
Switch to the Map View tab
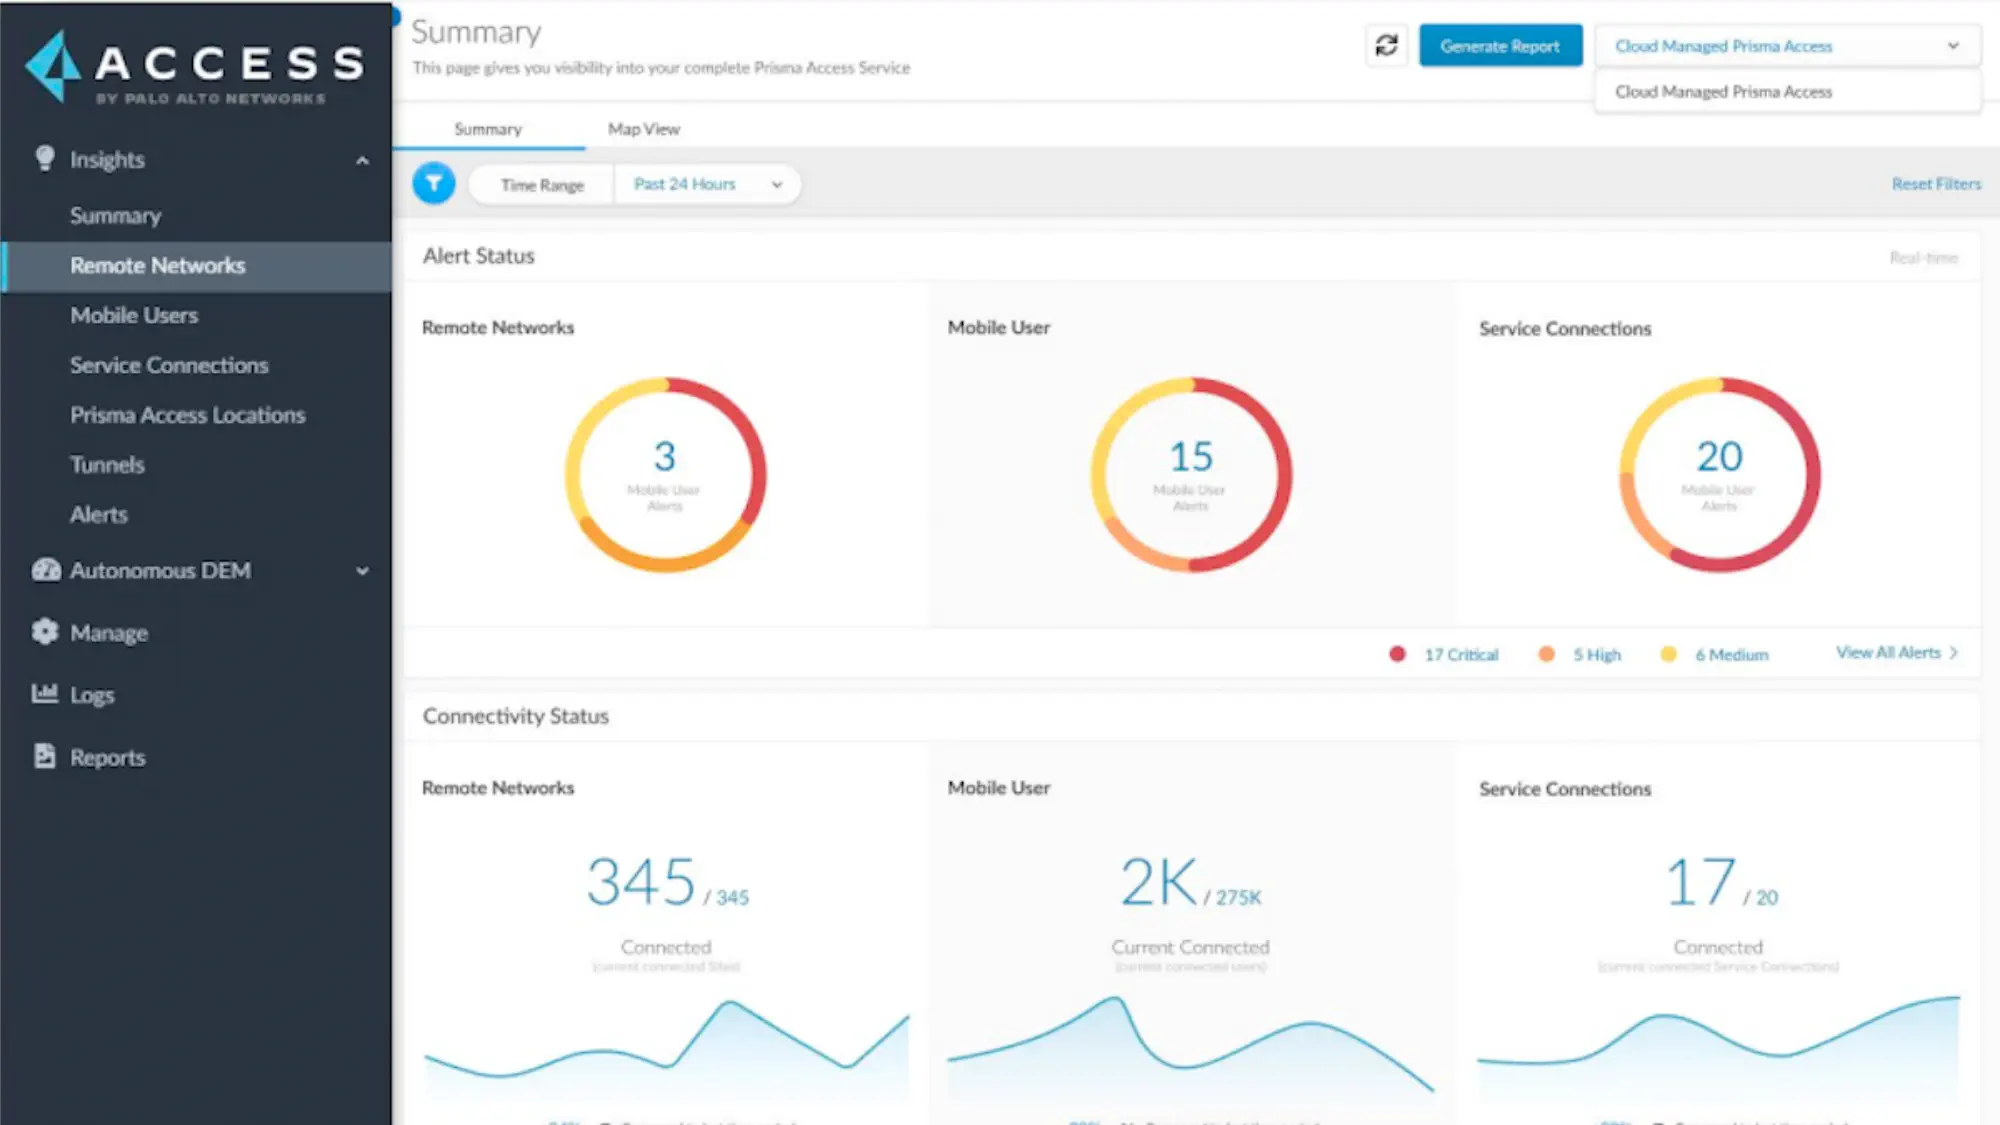click(x=643, y=129)
